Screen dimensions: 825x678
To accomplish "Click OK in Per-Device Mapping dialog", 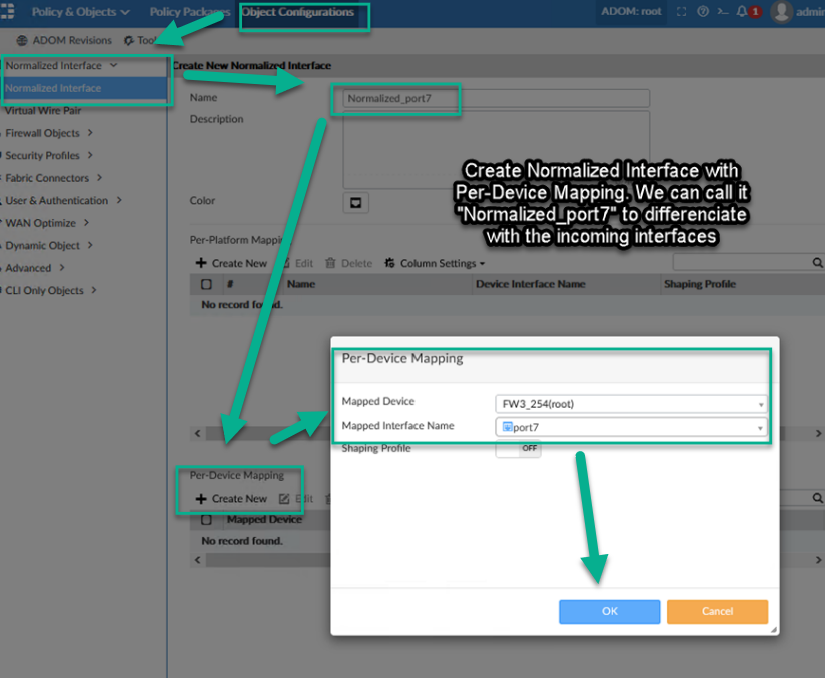I will pos(609,611).
